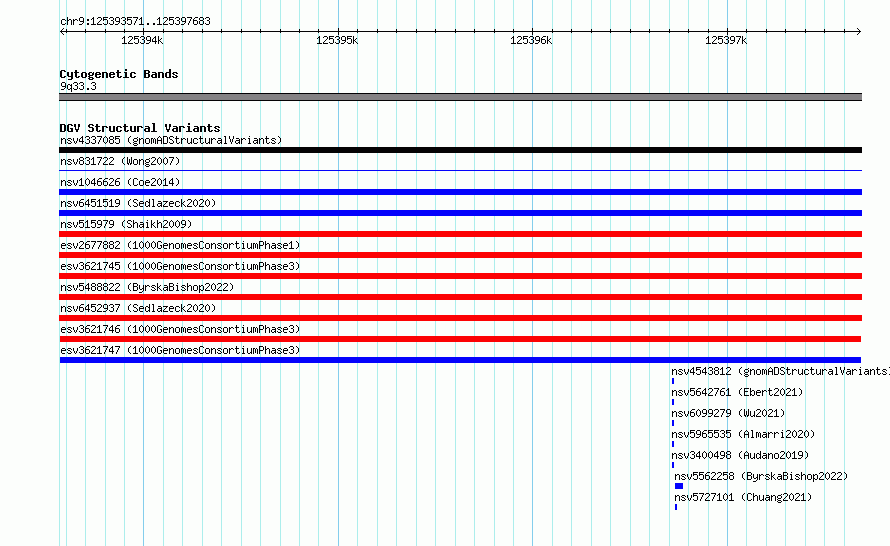890x546 pixels.
Task: Open the DGV Structural Variants track title
Action: pyautogui.click(x=140, y=128)
